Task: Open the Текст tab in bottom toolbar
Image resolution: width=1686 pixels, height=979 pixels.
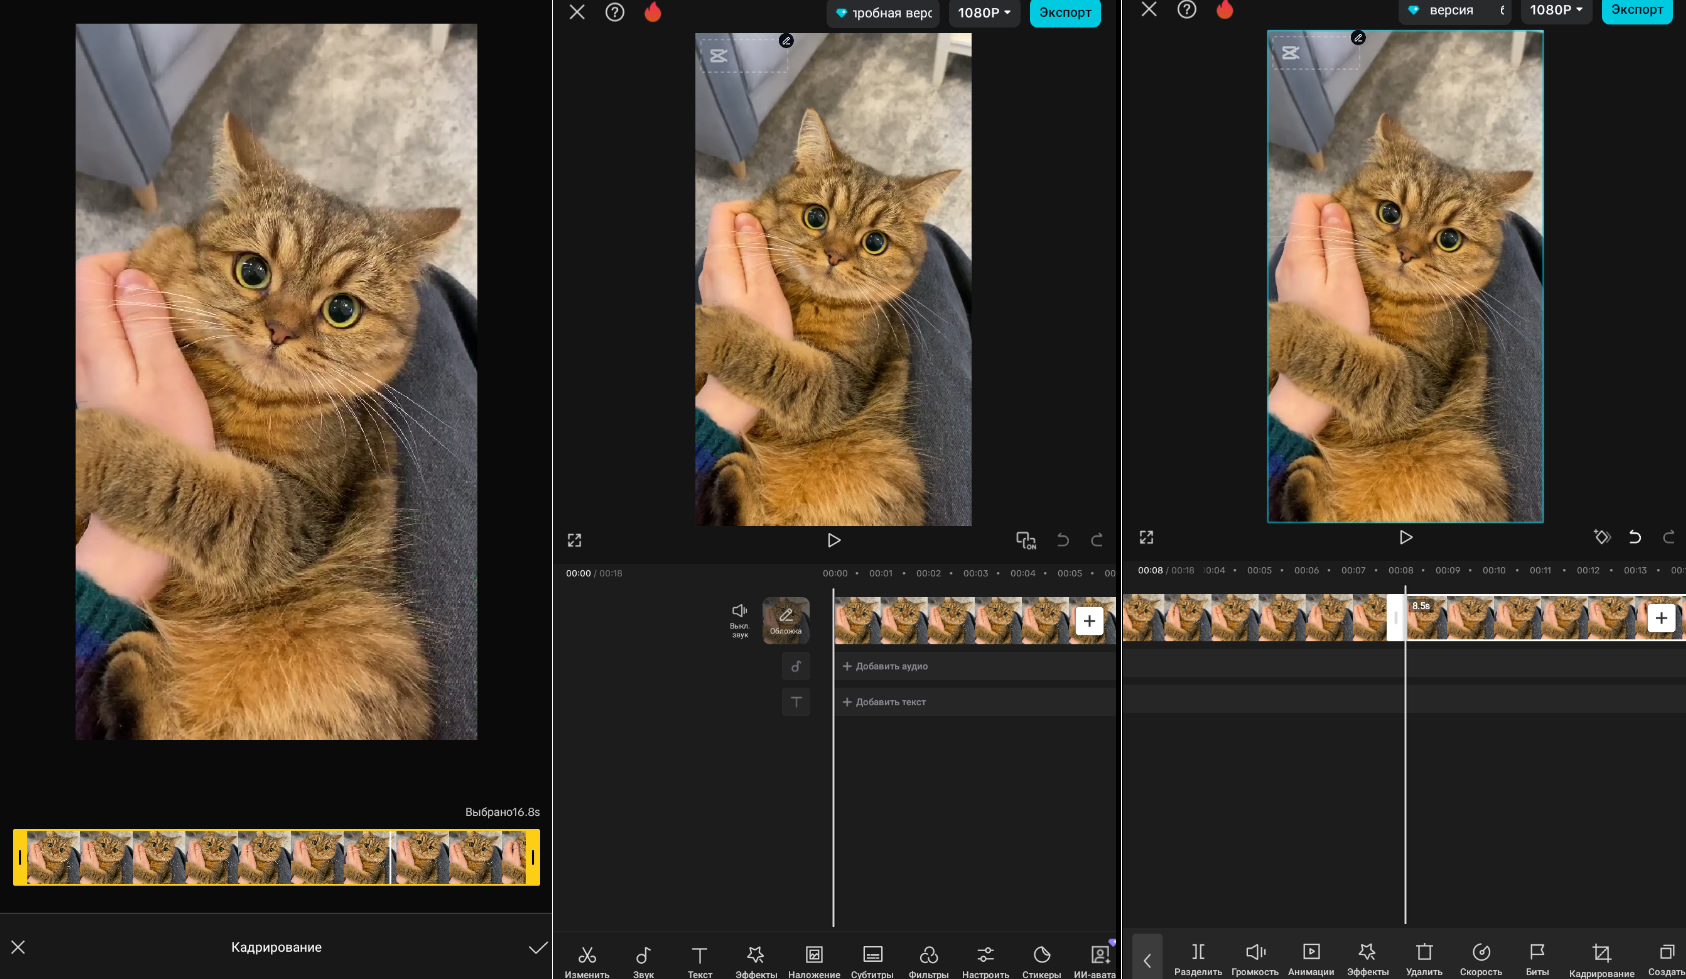Action: click(700, 960)
